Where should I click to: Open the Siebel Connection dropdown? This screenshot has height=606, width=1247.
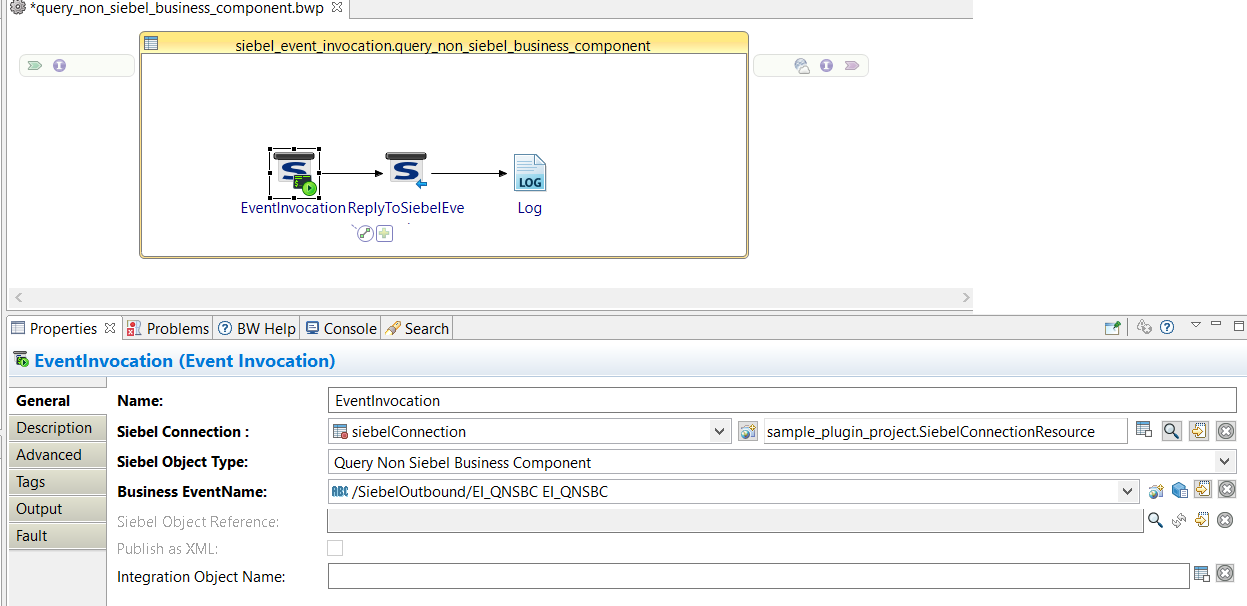click(x=720, y=432)
